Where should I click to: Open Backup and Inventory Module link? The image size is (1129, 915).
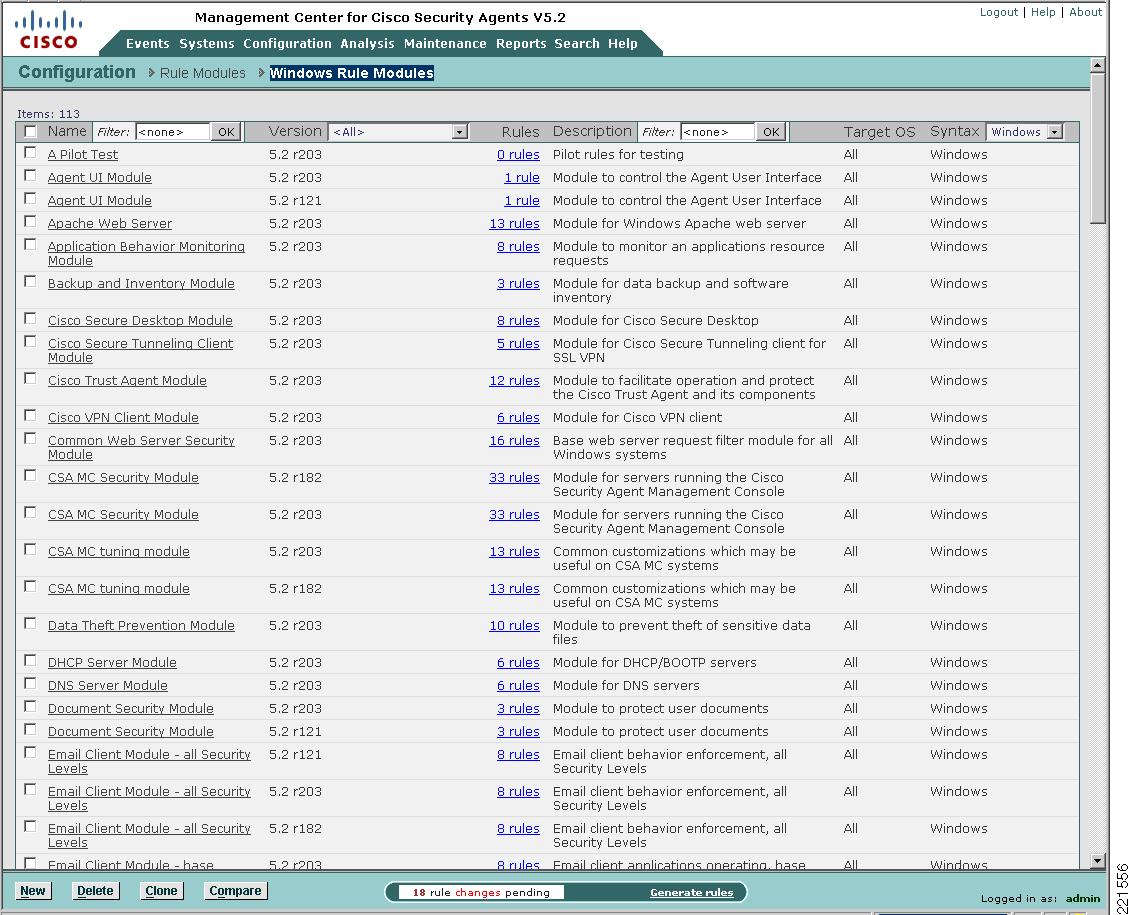click(141, 284)
